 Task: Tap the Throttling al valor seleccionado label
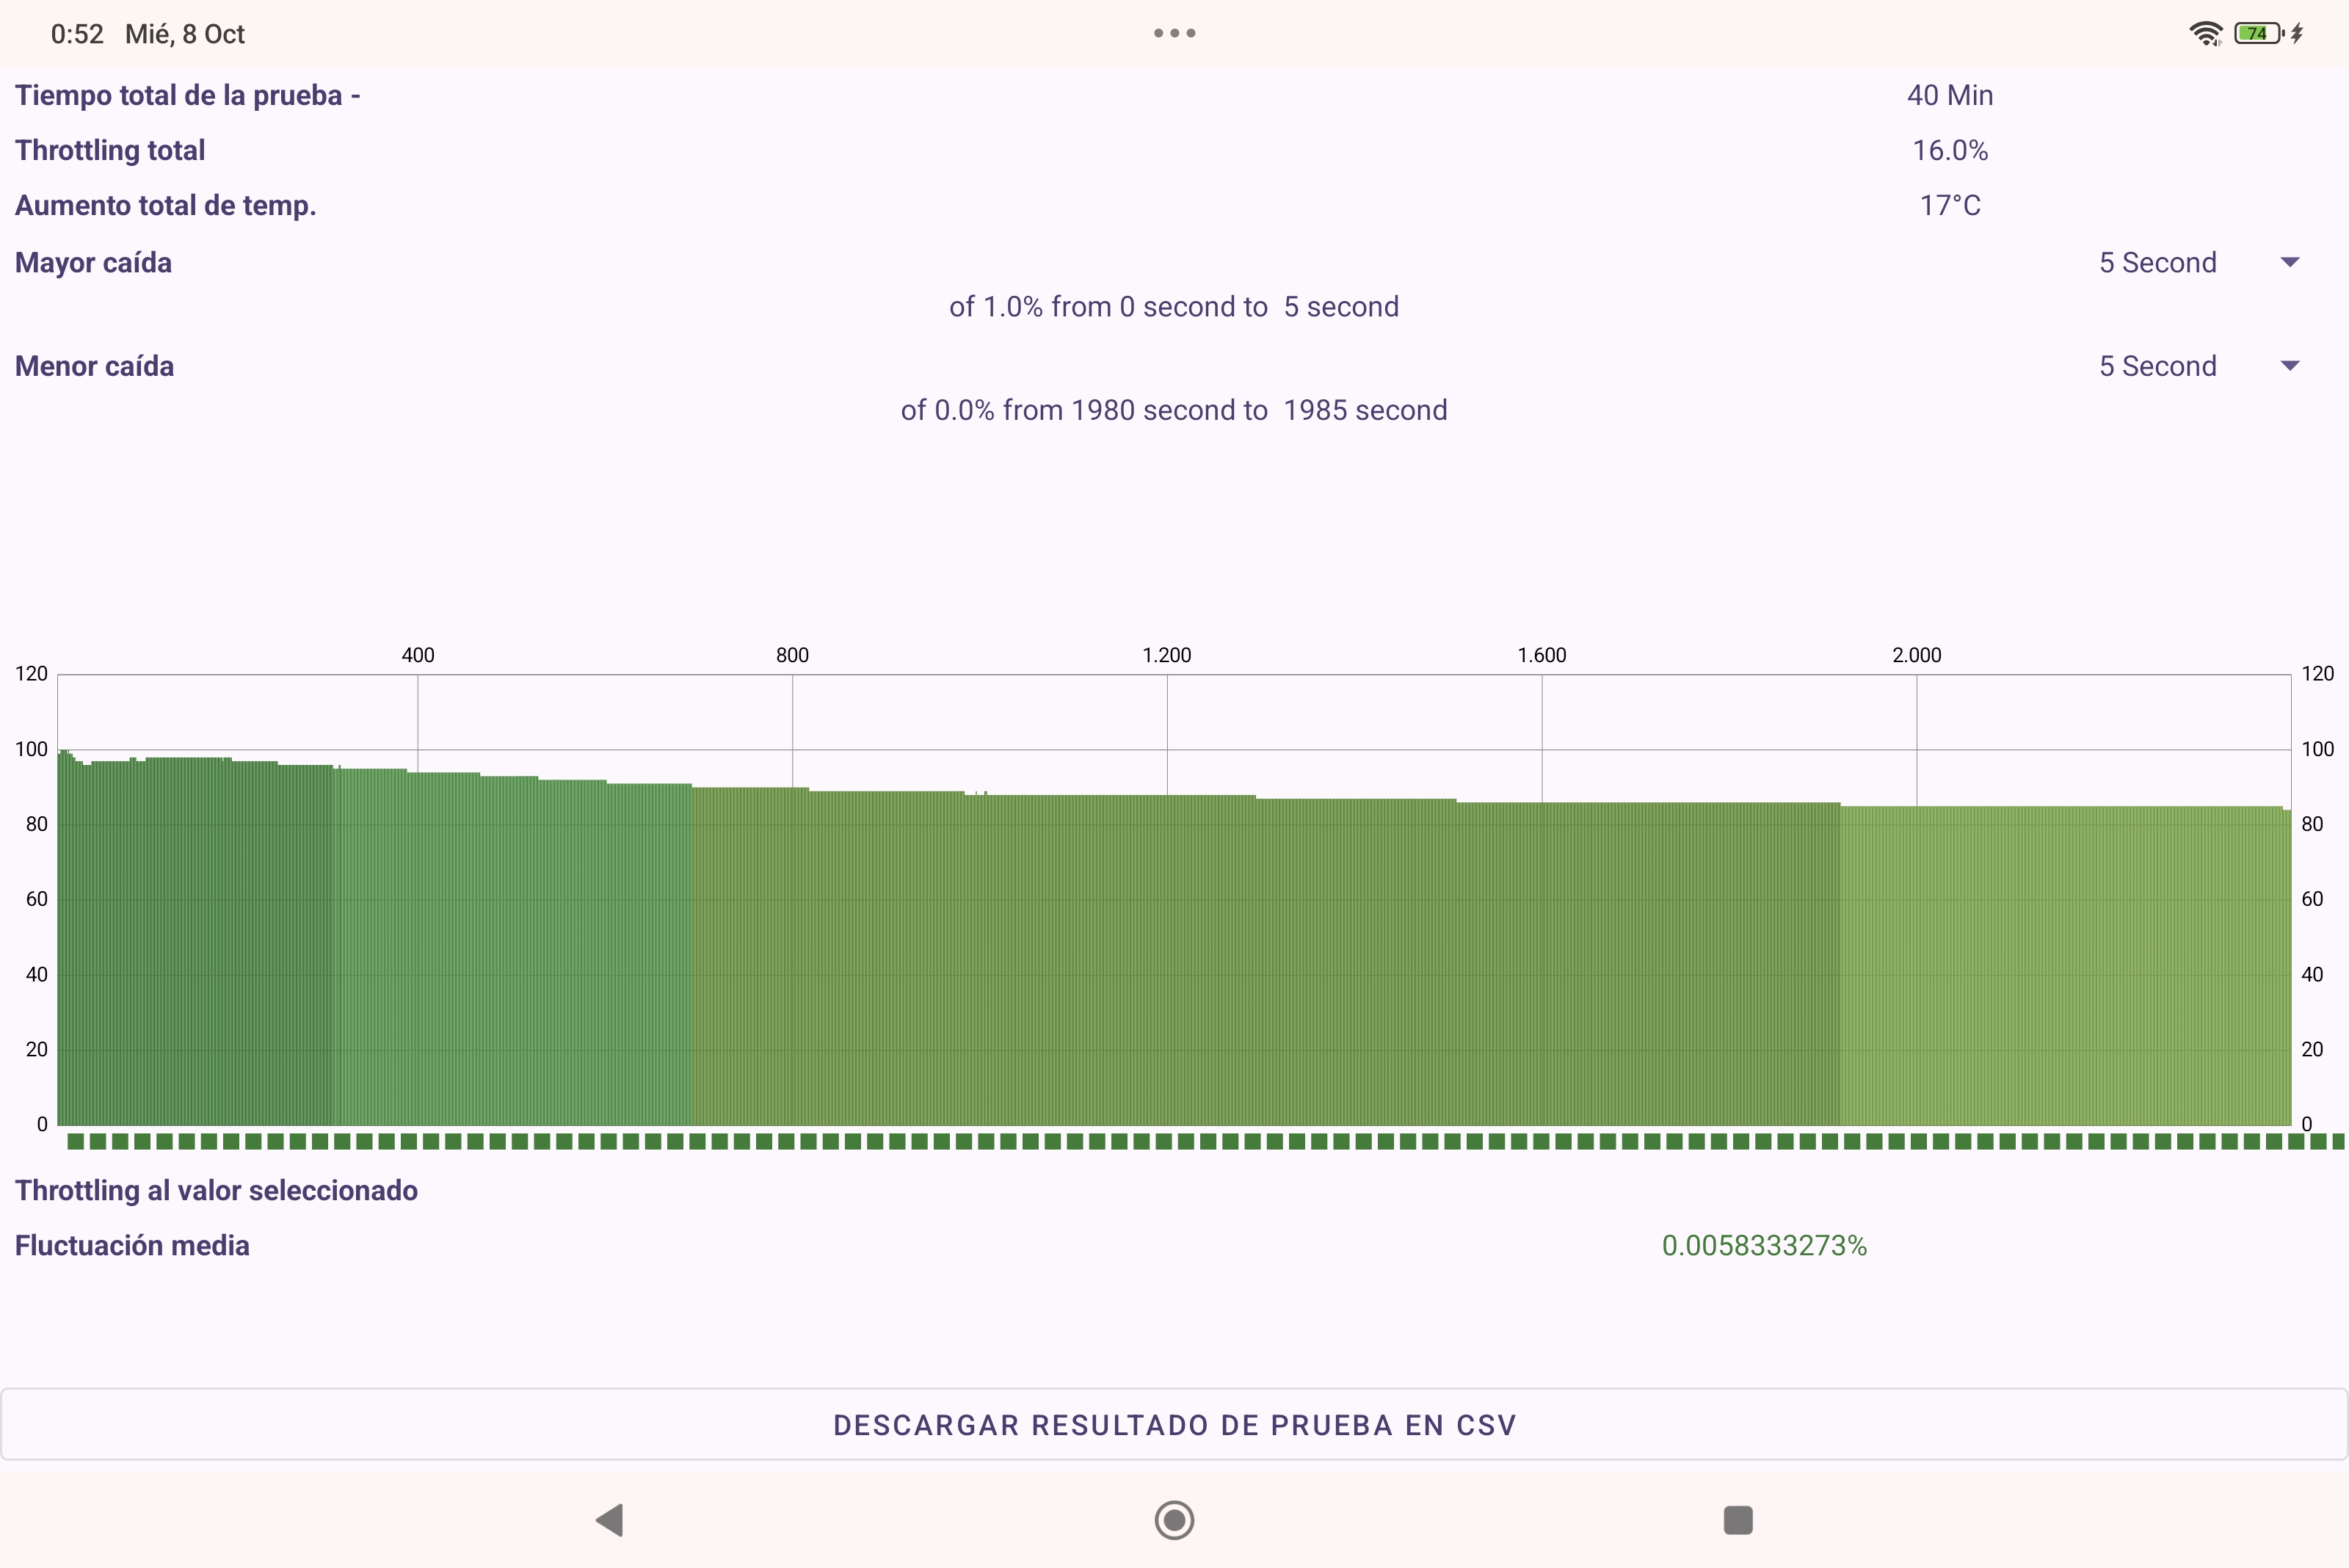[216, 1190]
